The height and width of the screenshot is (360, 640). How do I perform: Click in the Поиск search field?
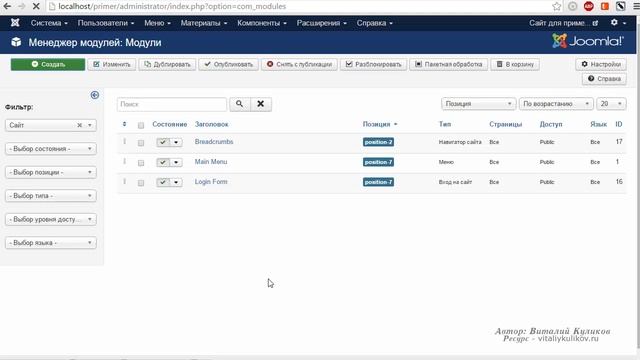(172, 104)
